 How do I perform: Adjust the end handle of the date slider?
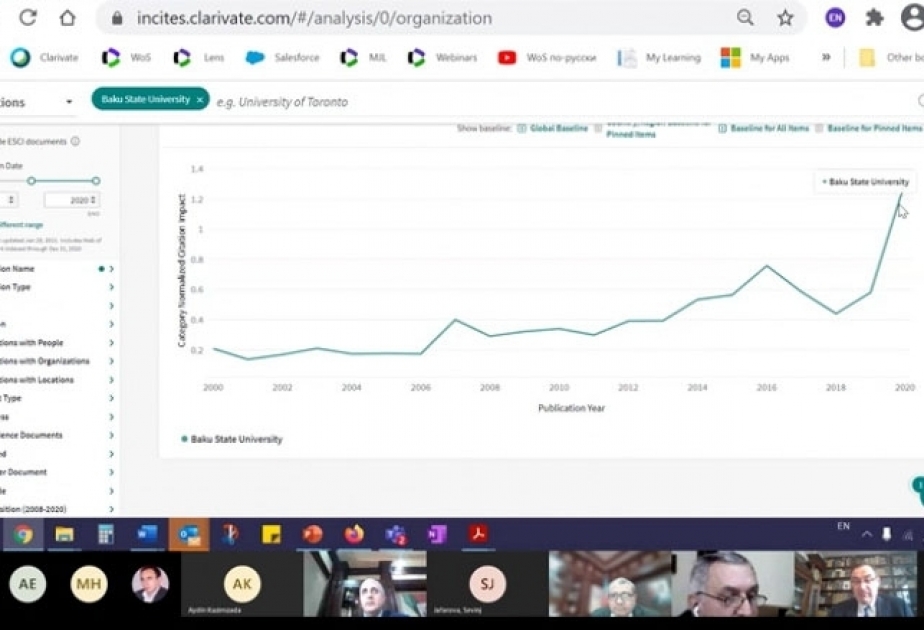(95, 181)
